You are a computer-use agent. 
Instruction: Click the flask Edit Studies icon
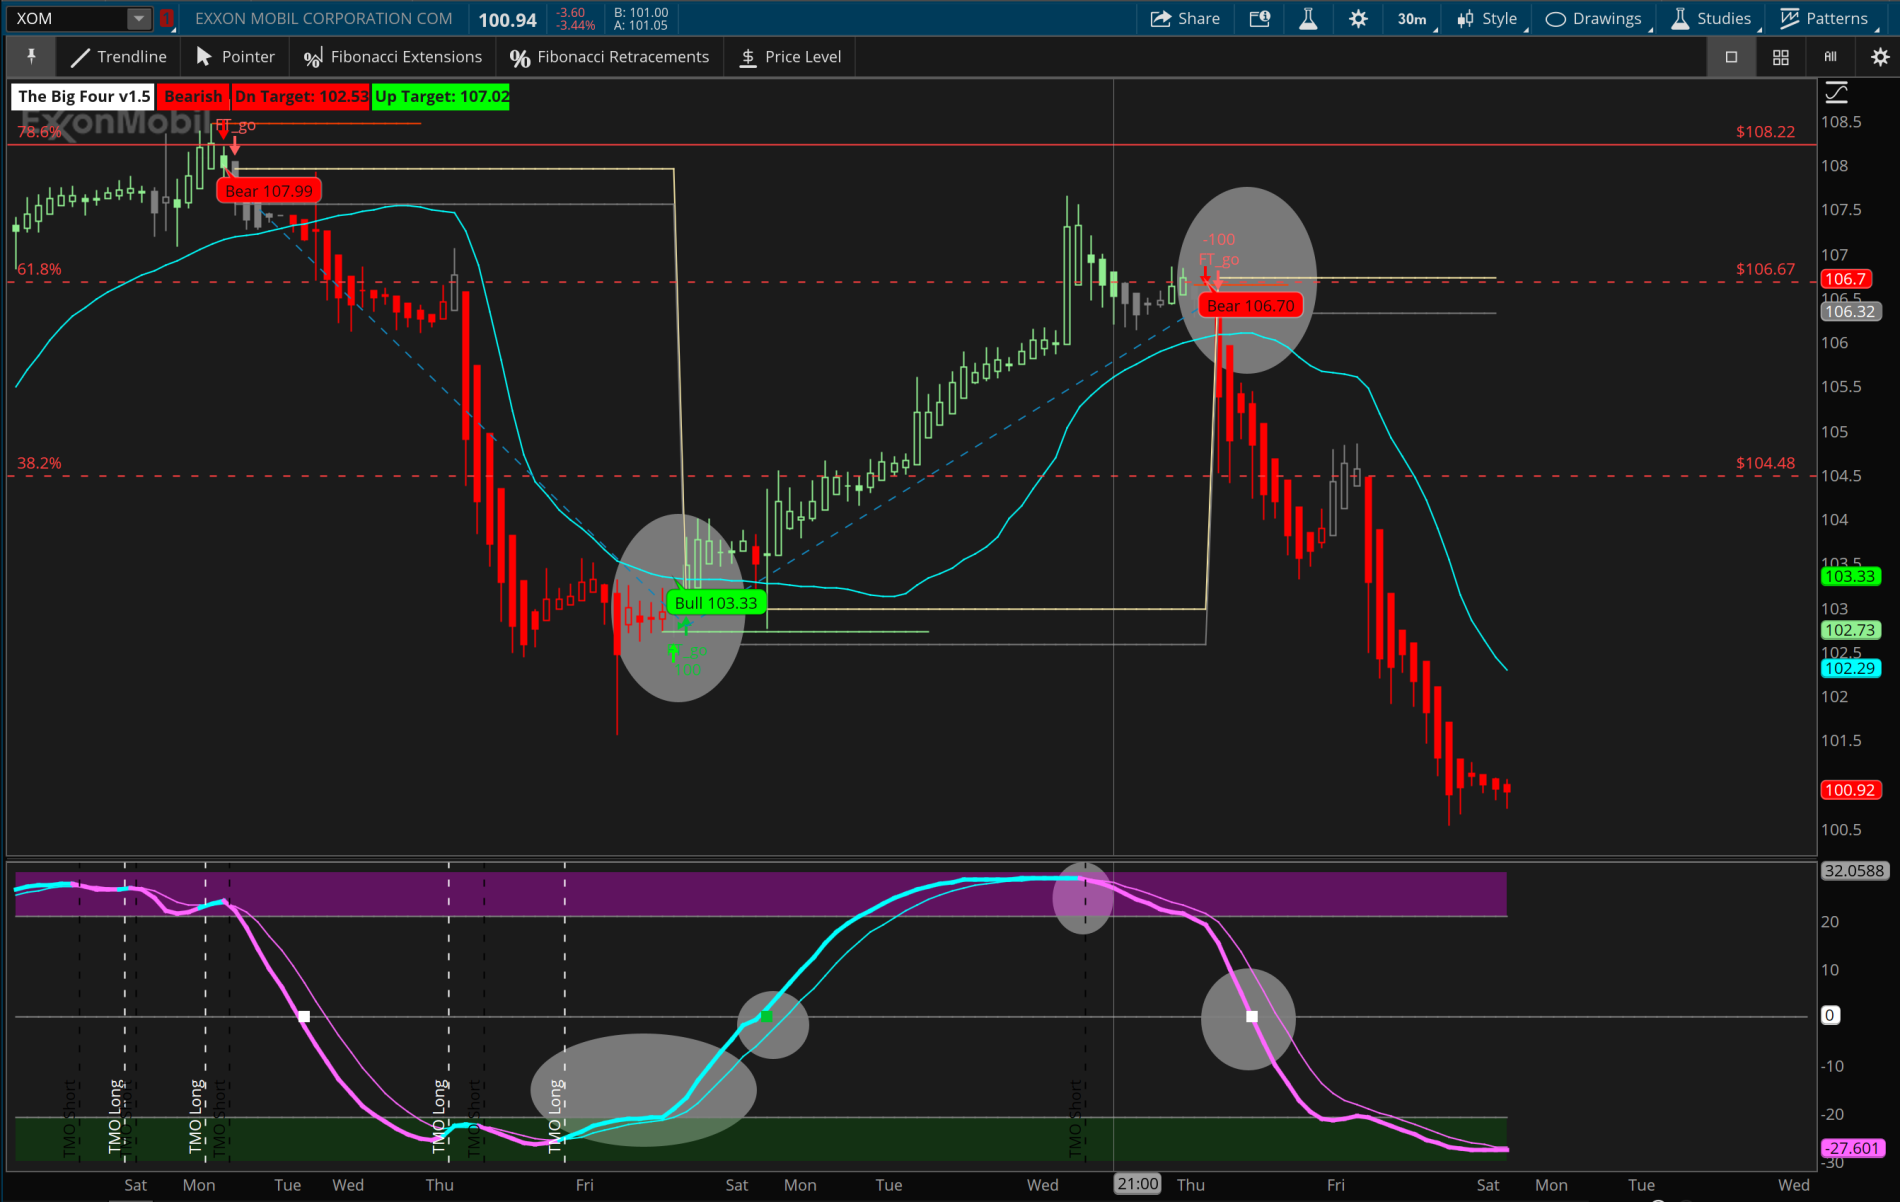click(1307, 19)
